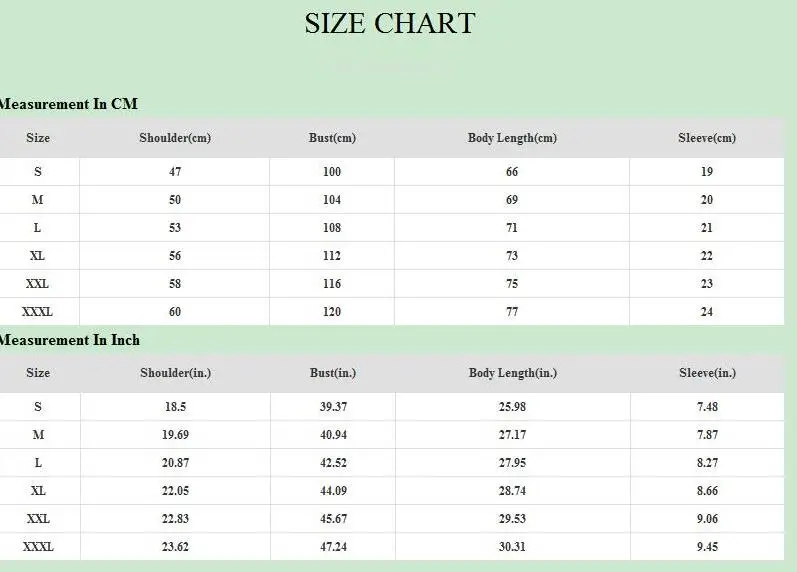This screenshot has width=797, height=572.
Task: Click the Sleeve(in.) column header
Action: 708,373
